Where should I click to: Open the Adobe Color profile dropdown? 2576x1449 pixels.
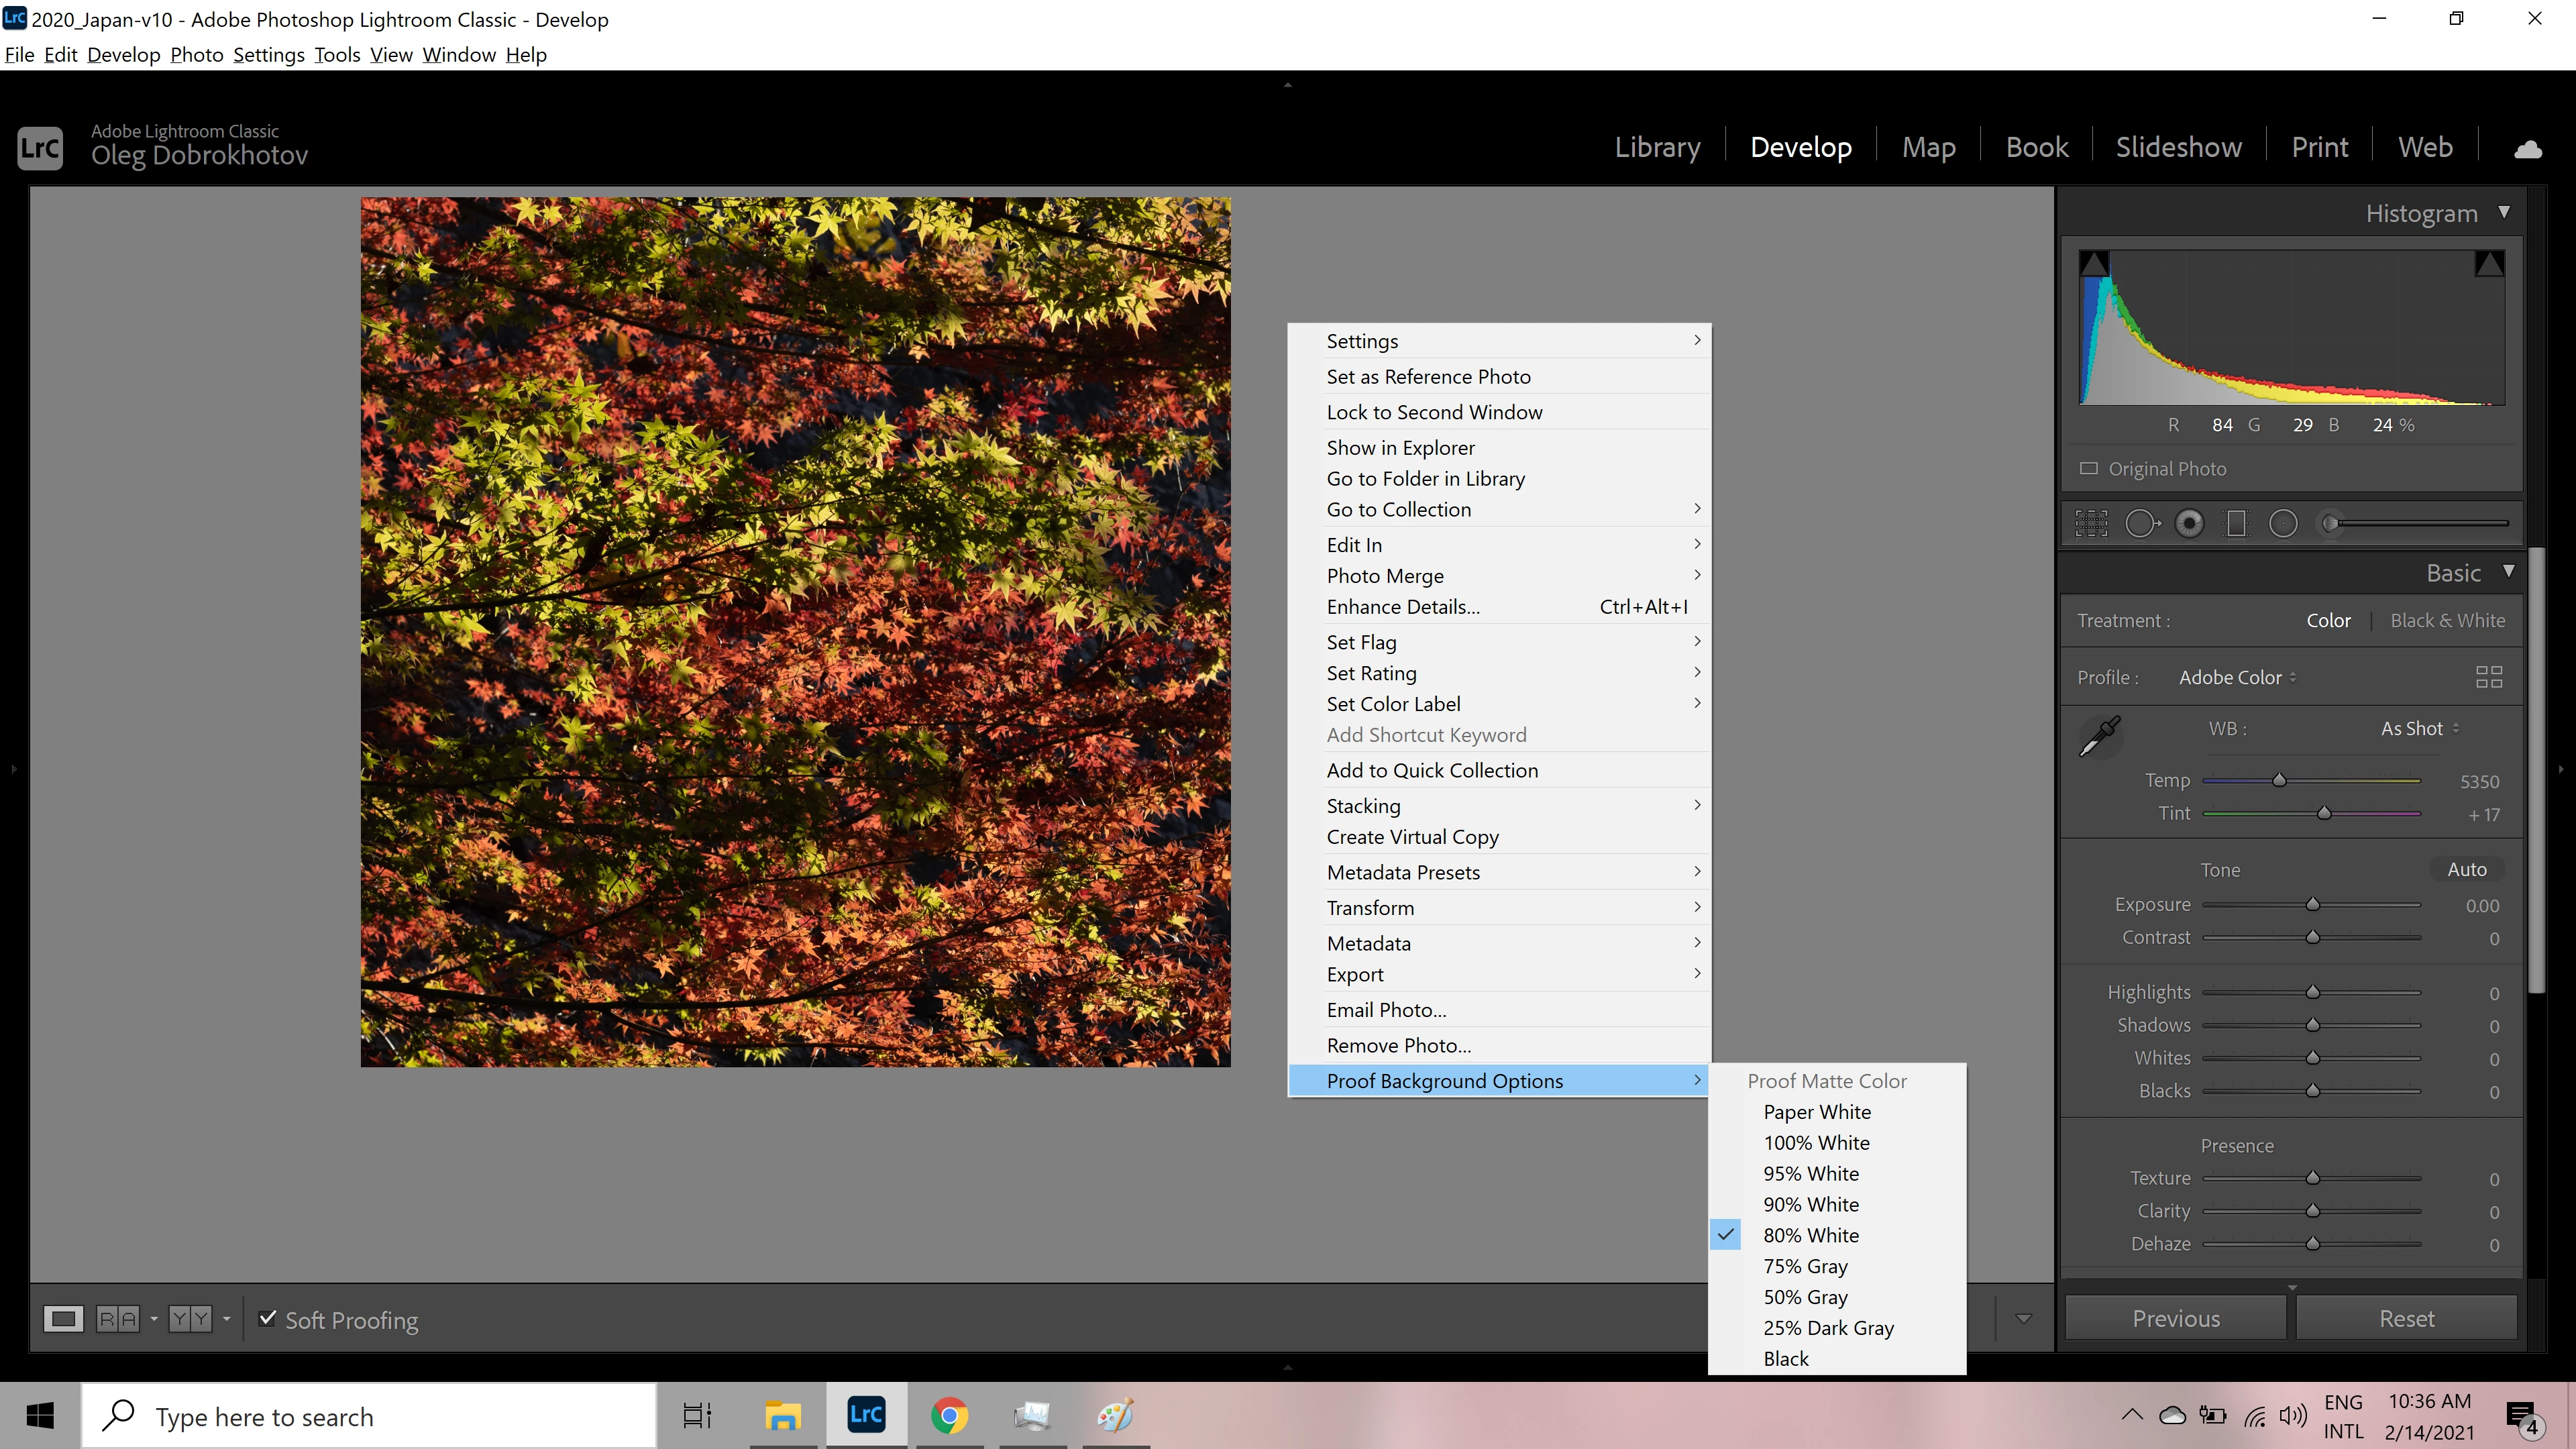pyautogui.click(x=2237, y=677)
